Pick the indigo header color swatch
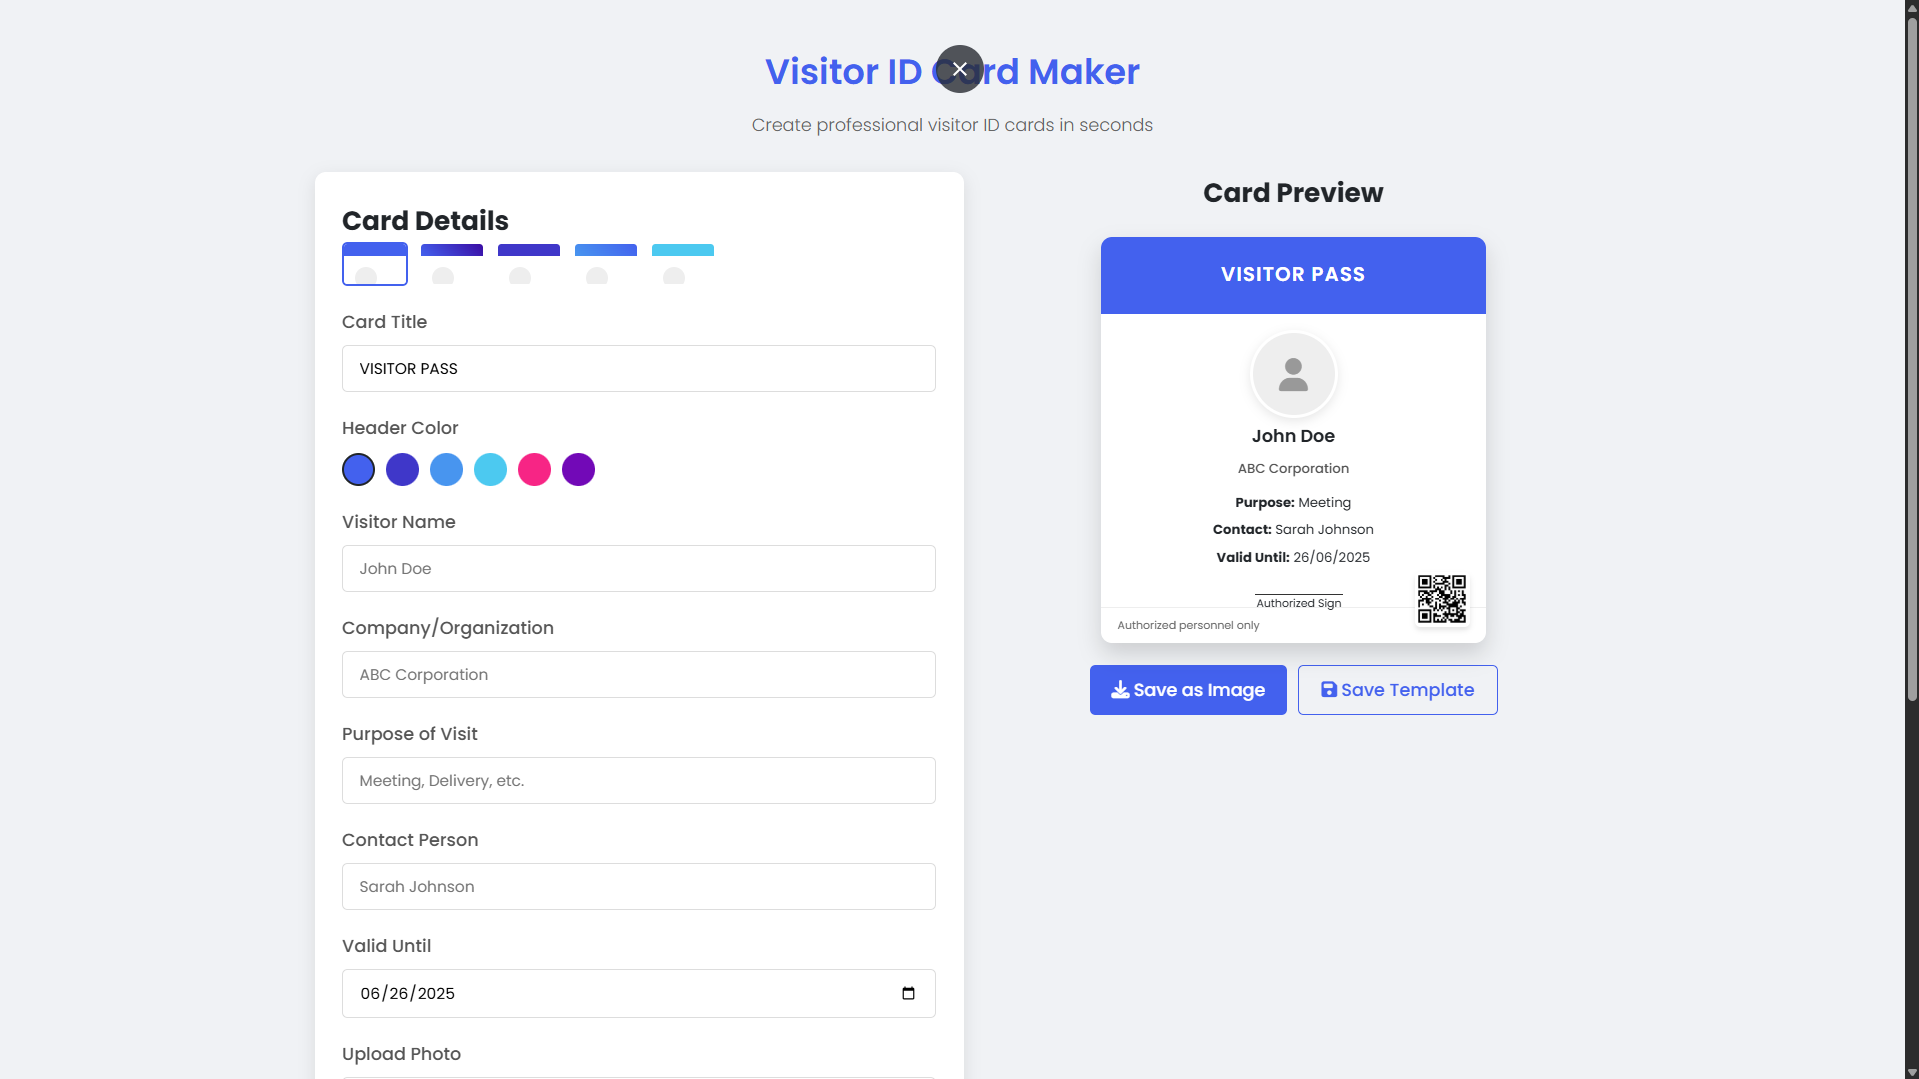 click(x=402, y=469)
